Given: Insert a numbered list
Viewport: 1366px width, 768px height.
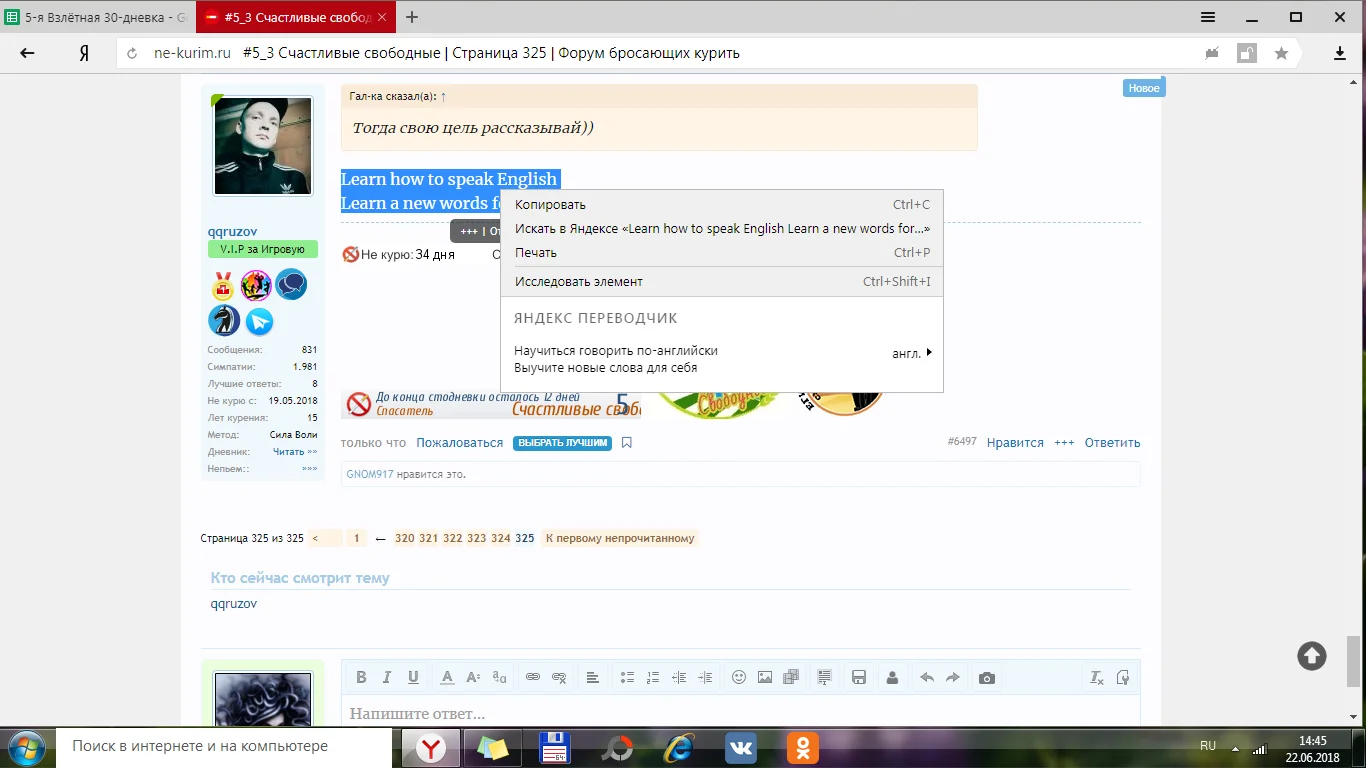Looking at the screenshot, I should (x=653, y=677).
